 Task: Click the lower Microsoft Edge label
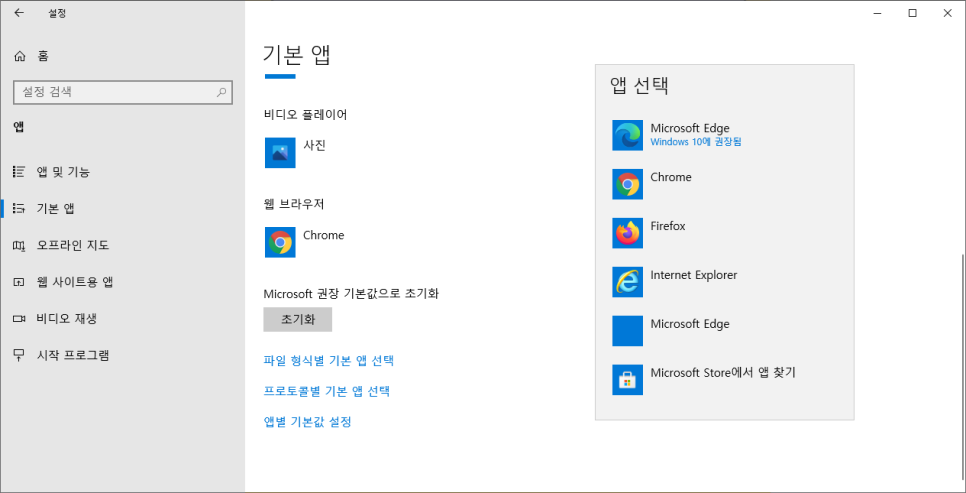pyautogui.click(x=690, y=324)
